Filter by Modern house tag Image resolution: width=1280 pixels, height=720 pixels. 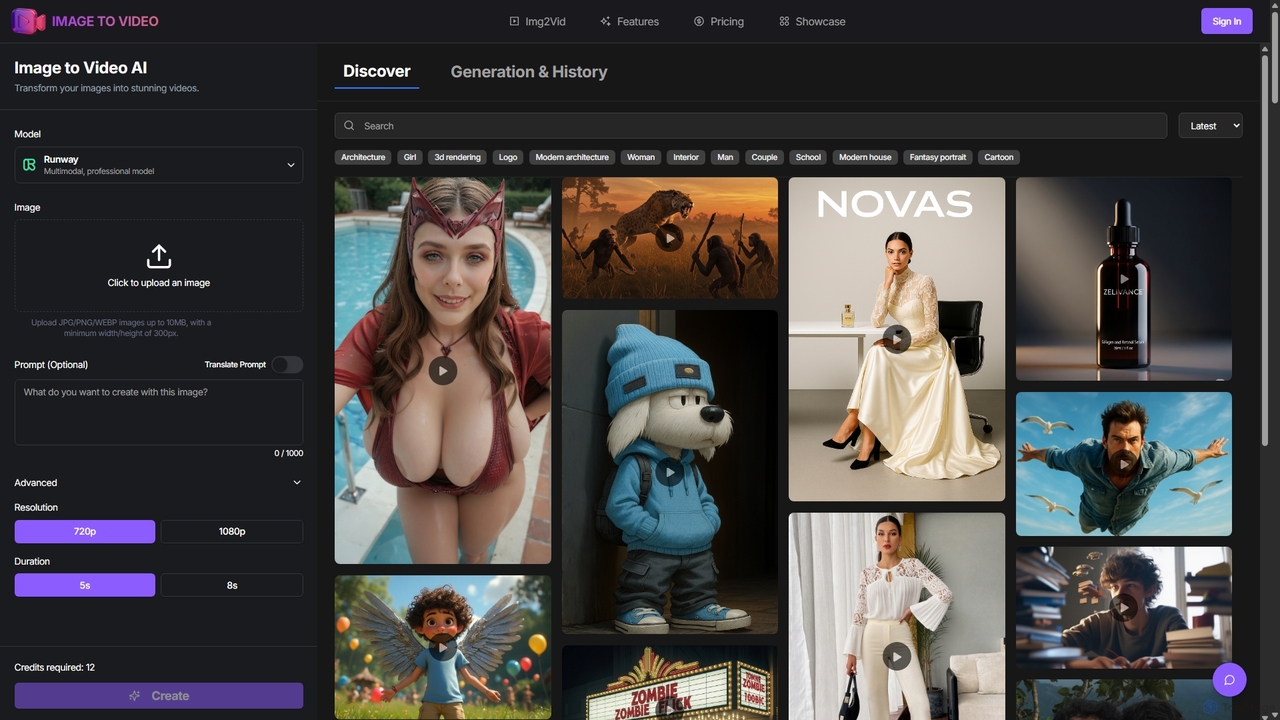865,157
